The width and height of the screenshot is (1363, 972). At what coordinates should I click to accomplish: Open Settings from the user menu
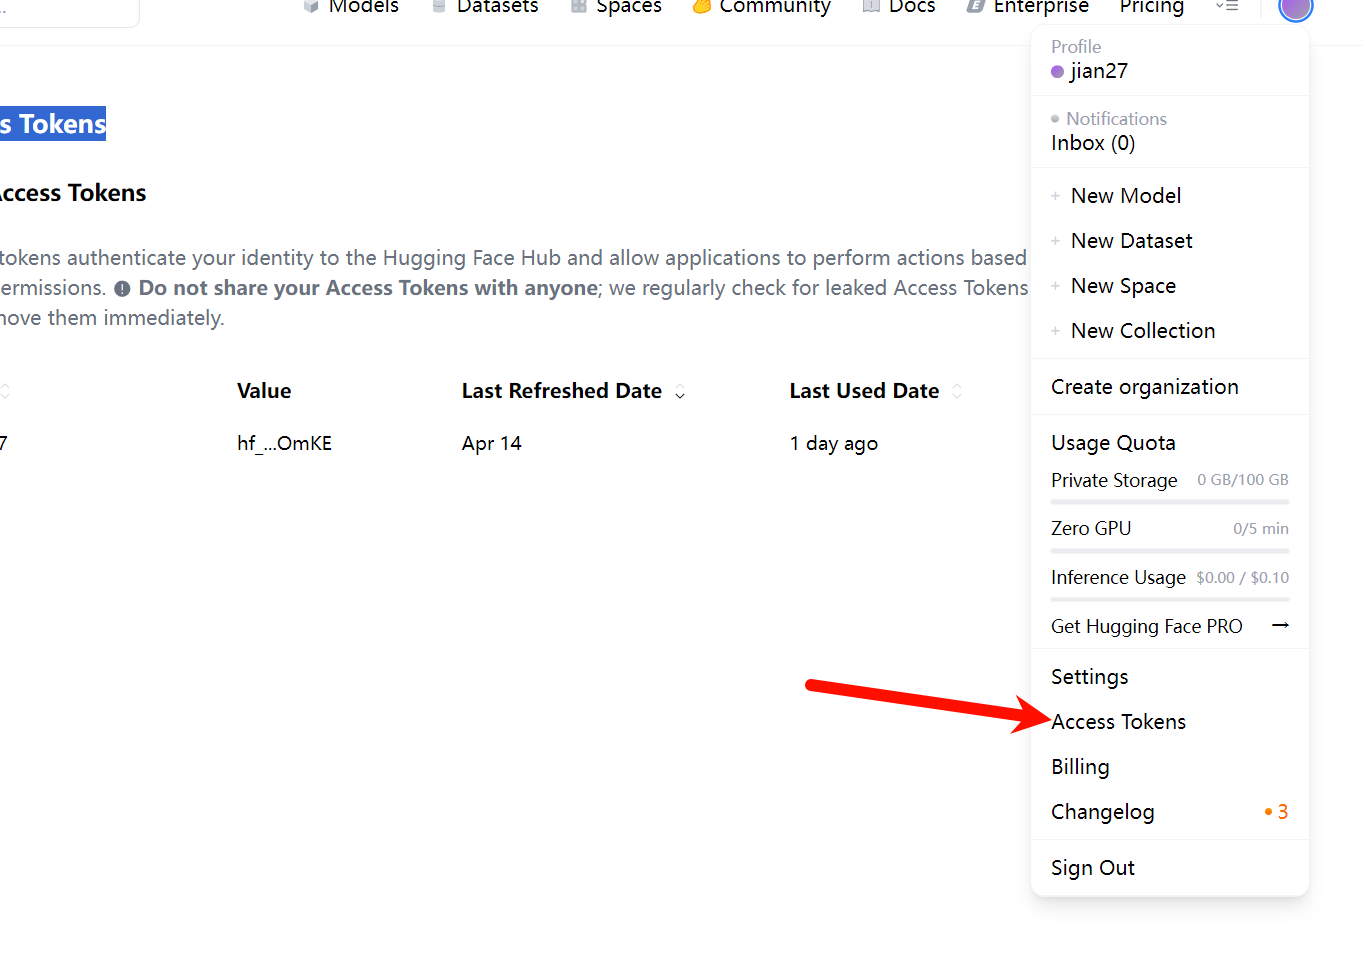1090,677
